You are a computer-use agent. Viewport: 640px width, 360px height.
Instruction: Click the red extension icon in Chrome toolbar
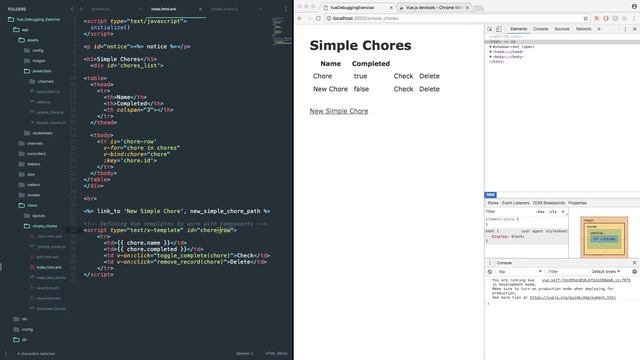[606, 18]
